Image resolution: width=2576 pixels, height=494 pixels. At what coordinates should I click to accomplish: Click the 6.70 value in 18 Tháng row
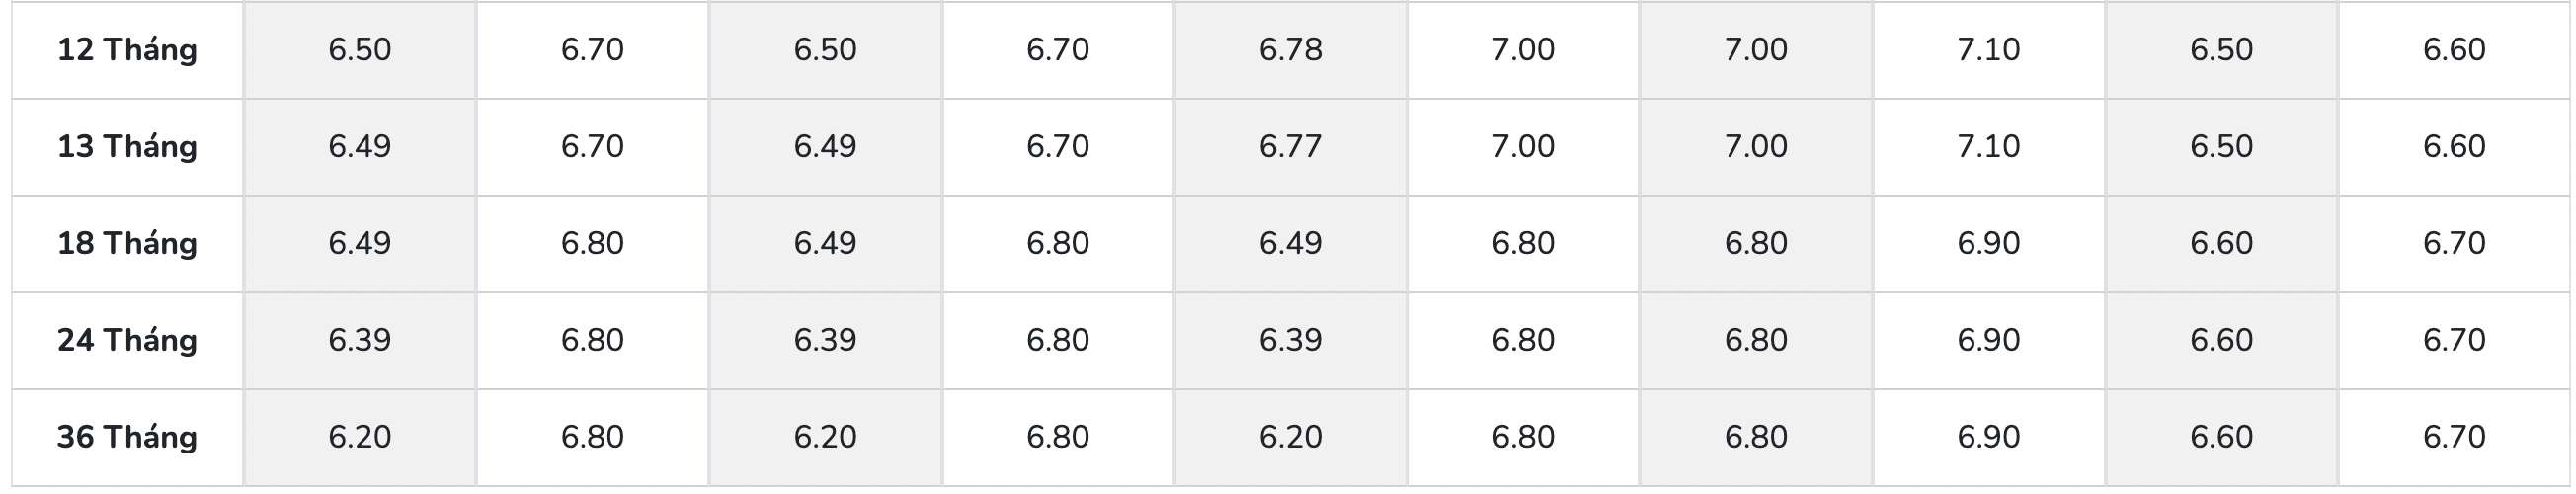click(x=2454, y=243)
